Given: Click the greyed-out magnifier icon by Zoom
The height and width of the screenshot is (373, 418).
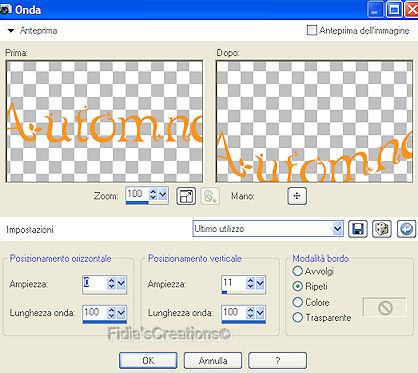Looking at the screenshot, I should pyautogui.click(x=210, y=196).
